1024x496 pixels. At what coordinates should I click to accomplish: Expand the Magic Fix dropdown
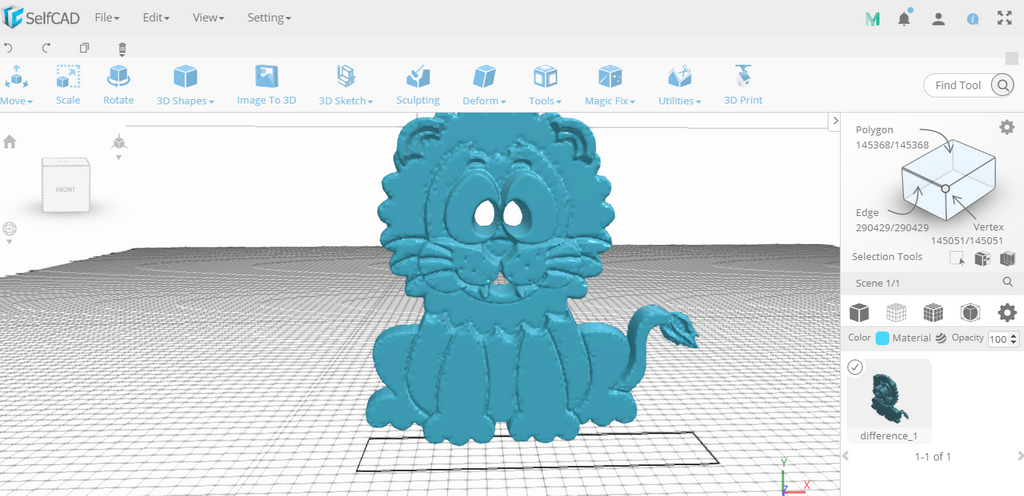[610, 85]
